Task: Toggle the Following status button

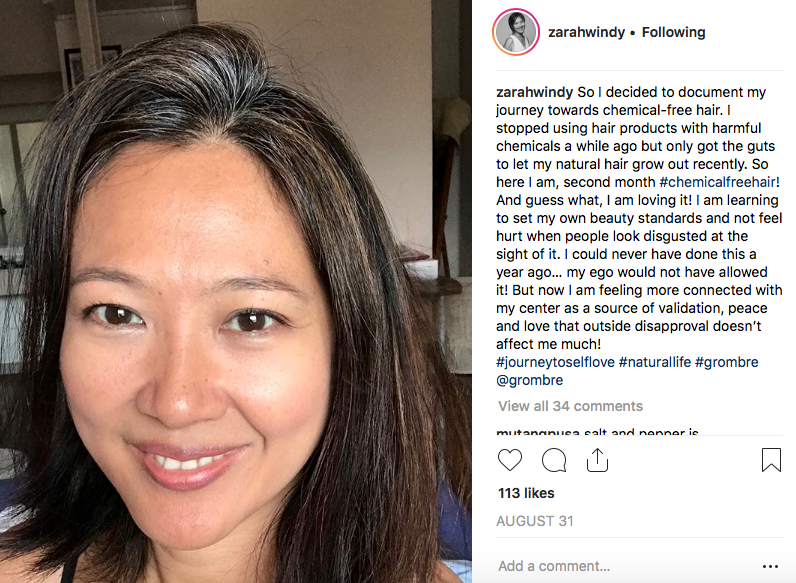Action: click(x=673, y=33)
